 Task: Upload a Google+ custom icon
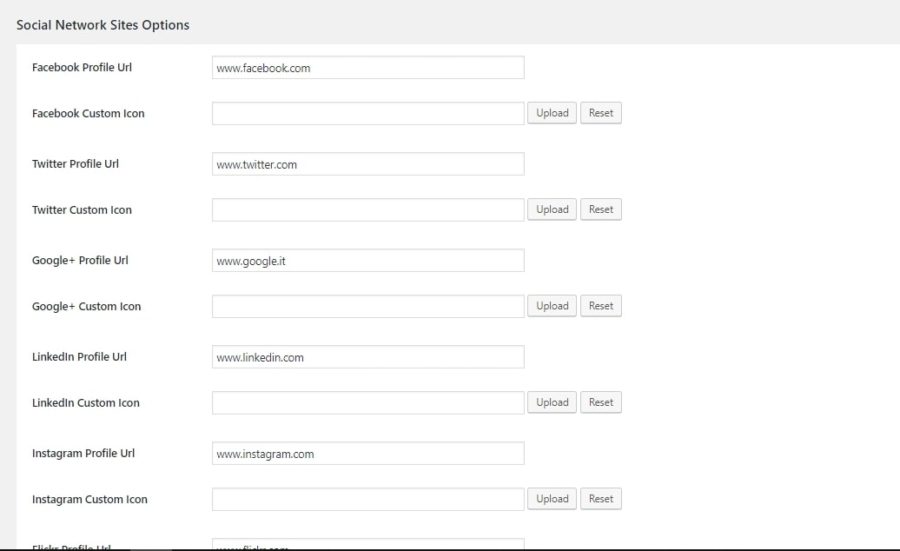[x=552, y=306]
